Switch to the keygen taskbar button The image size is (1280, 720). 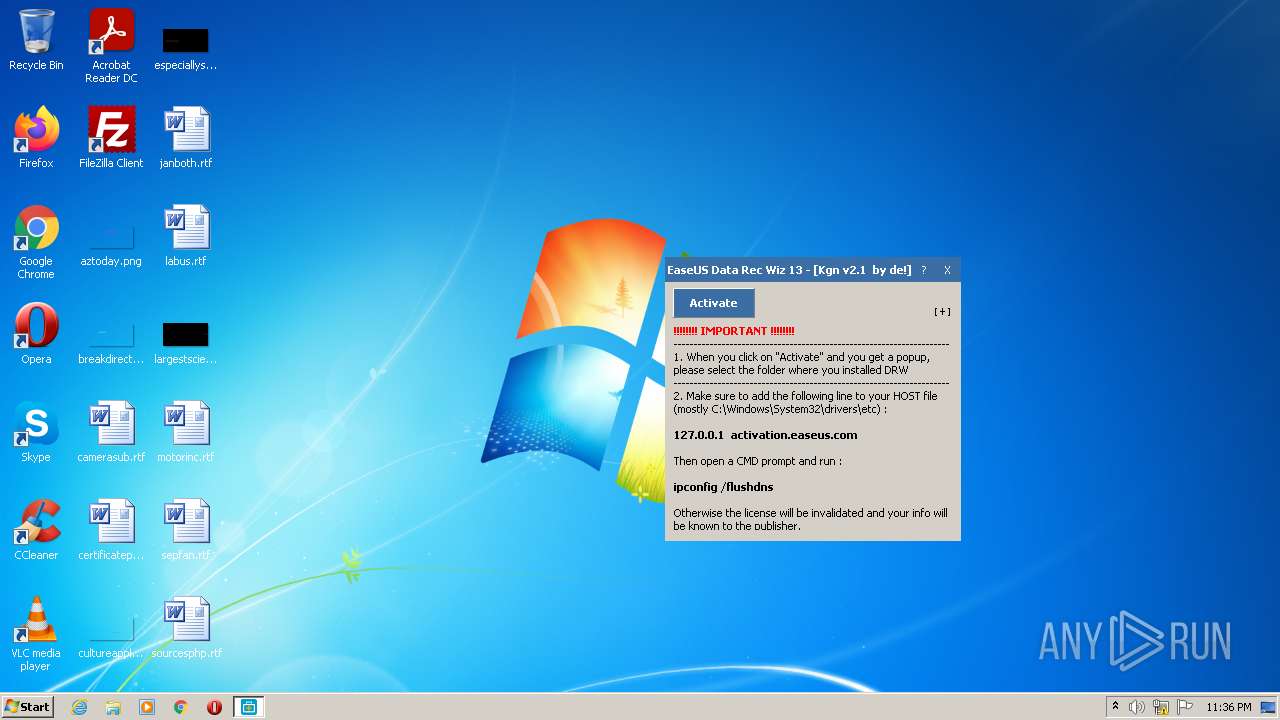coord(248,707)
